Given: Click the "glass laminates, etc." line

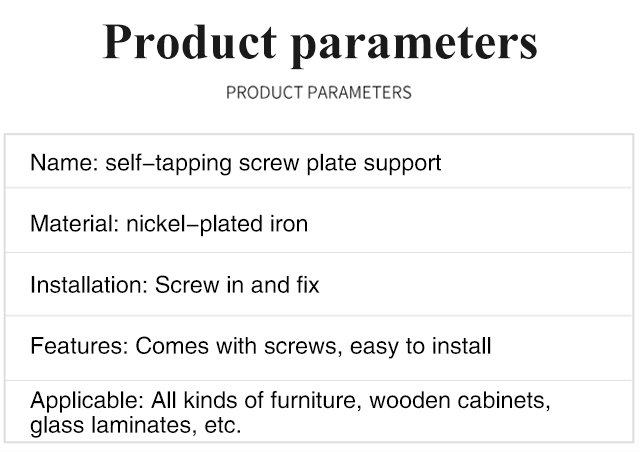Looking at the screenshot, I should (136, 424).
